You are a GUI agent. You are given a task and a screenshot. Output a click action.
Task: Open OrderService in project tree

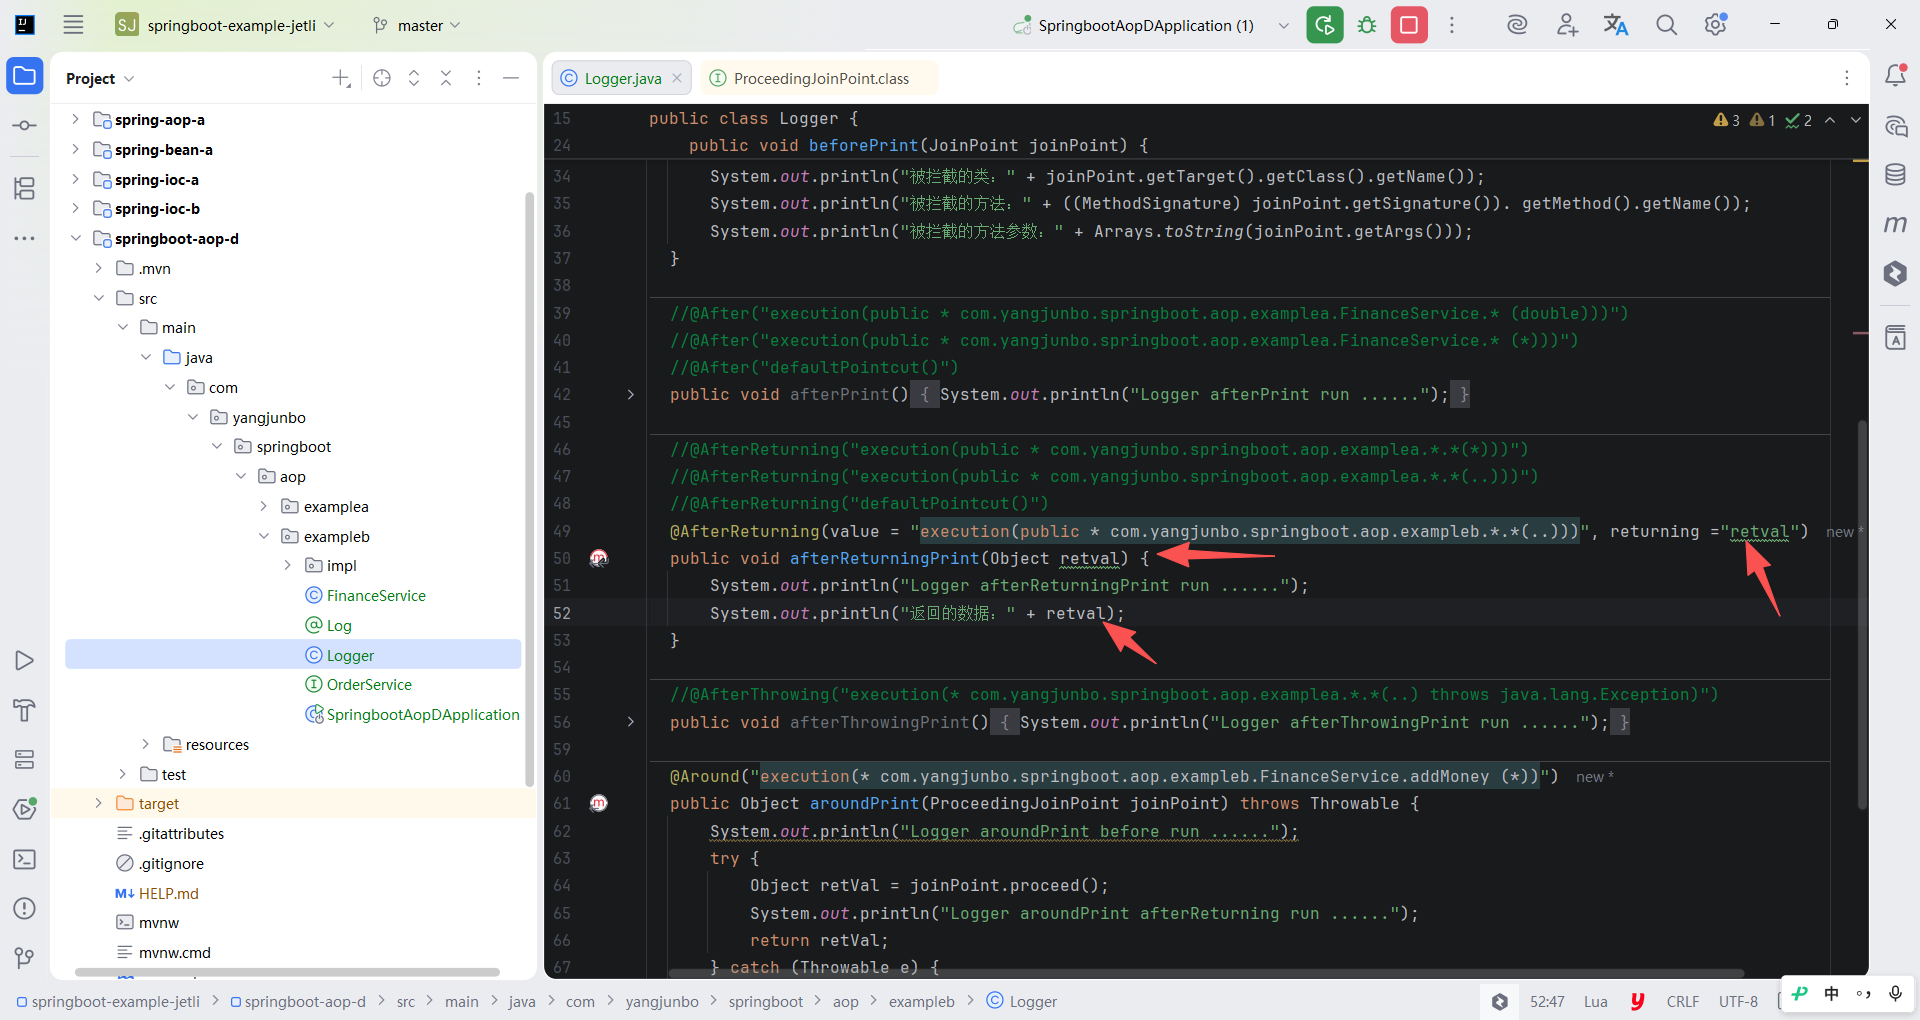click(x=369, y=684)
